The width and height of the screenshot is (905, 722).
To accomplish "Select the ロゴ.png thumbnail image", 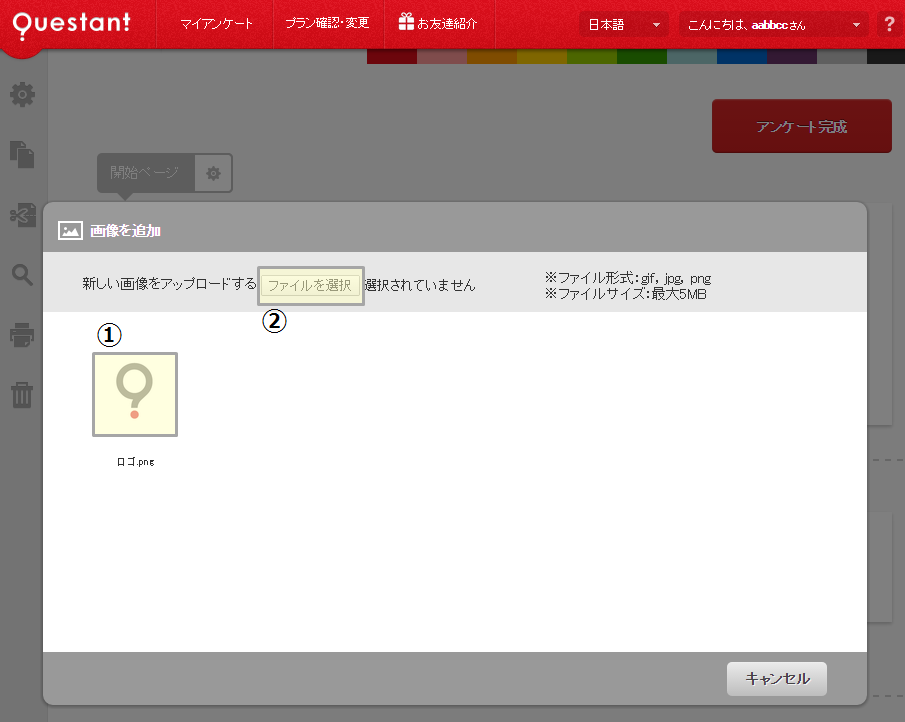I will pyautogui.click(x=135, y=395).
